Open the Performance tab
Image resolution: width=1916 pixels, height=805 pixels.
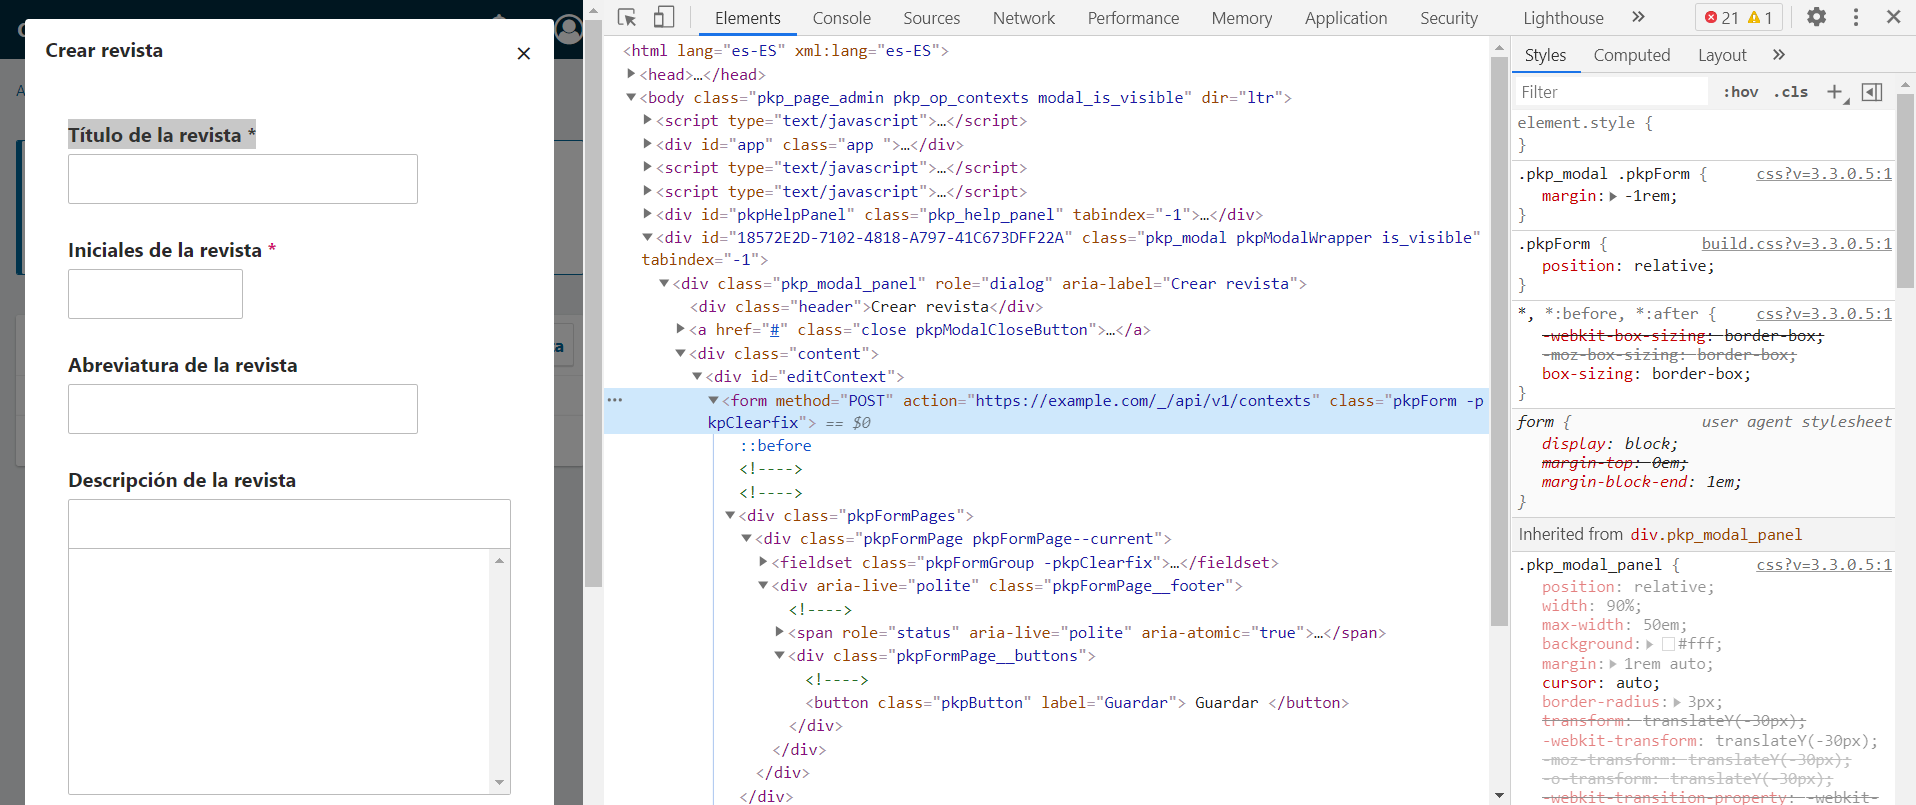tap(1133, 18)
